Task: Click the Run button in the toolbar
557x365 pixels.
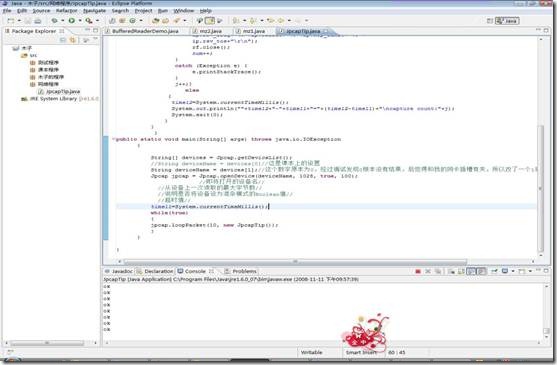Action: tap(72, 21)
